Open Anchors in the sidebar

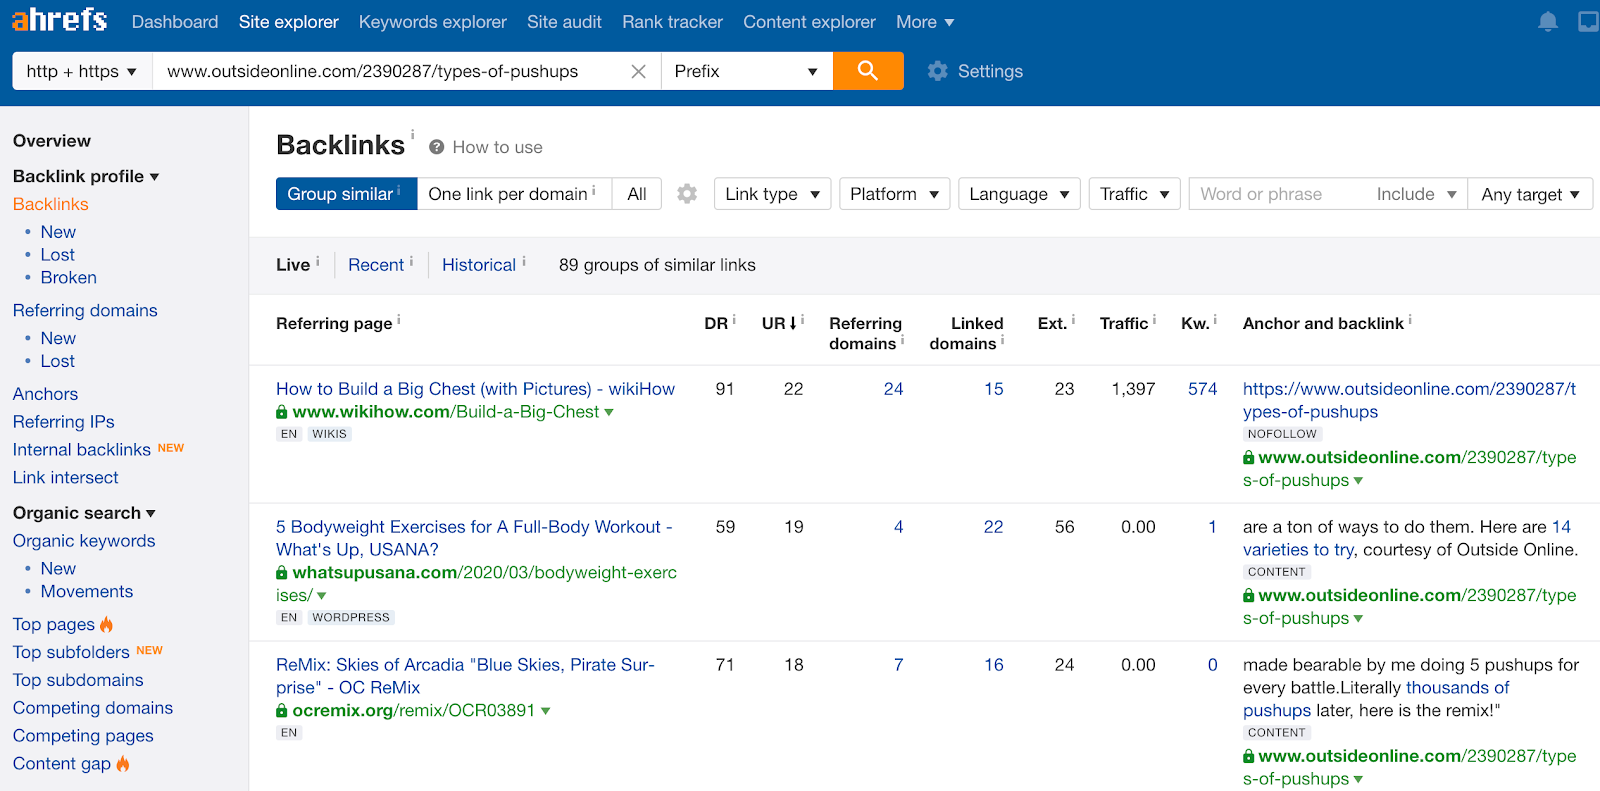[x=45, y=394]
